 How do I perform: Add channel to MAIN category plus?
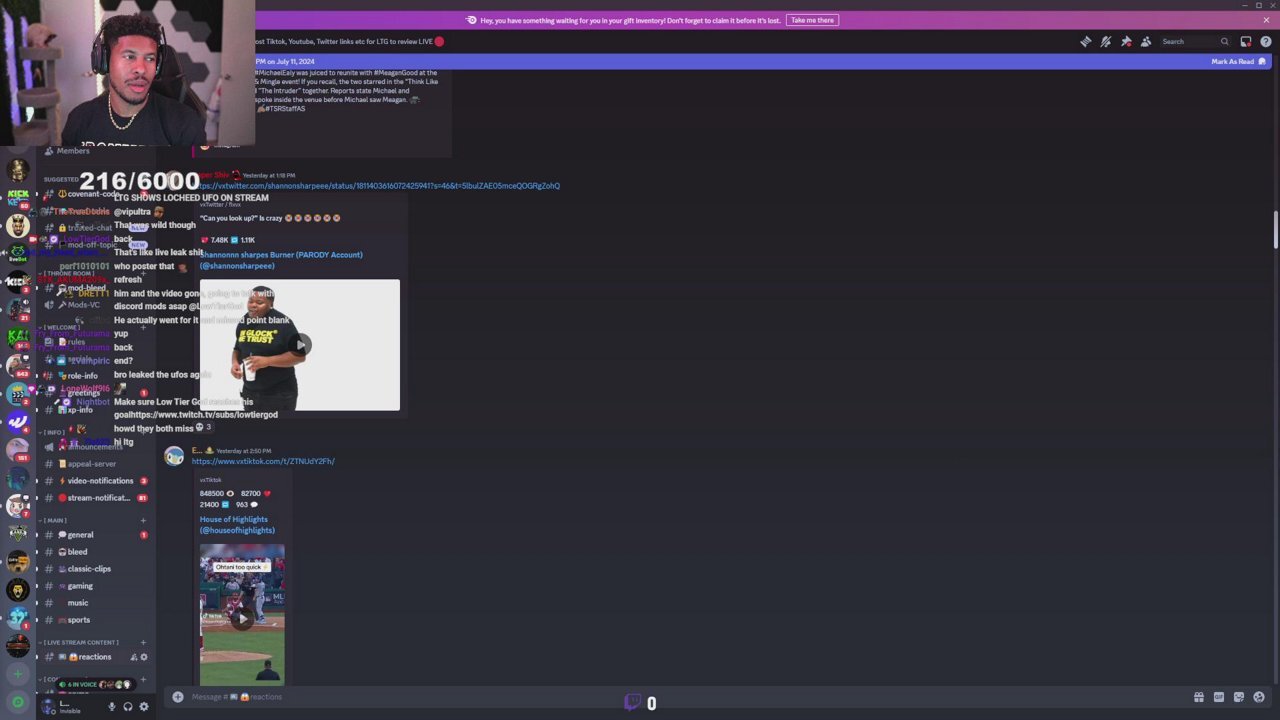click(x=143, y=520)
